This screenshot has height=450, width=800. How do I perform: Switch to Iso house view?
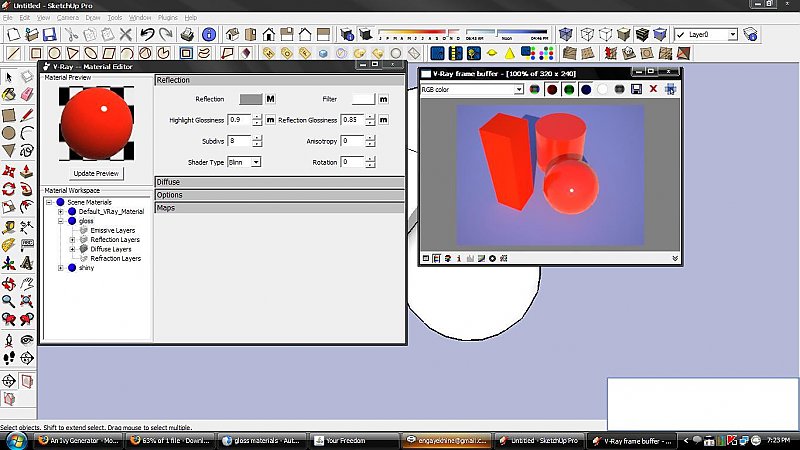pos(232,35)
